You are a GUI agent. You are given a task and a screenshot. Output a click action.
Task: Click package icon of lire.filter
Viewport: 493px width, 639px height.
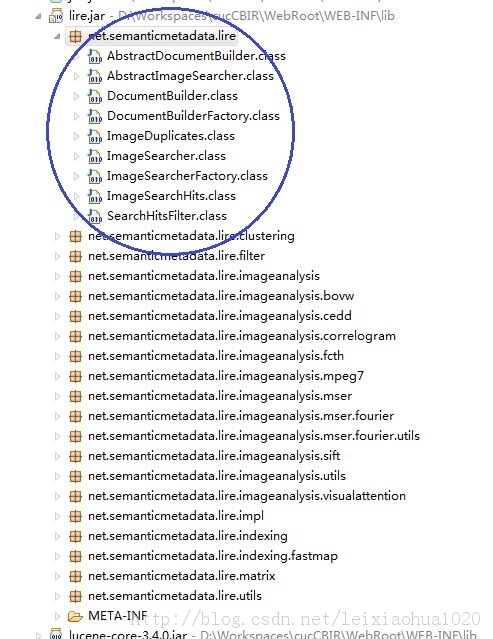click(x=75, y=256)
